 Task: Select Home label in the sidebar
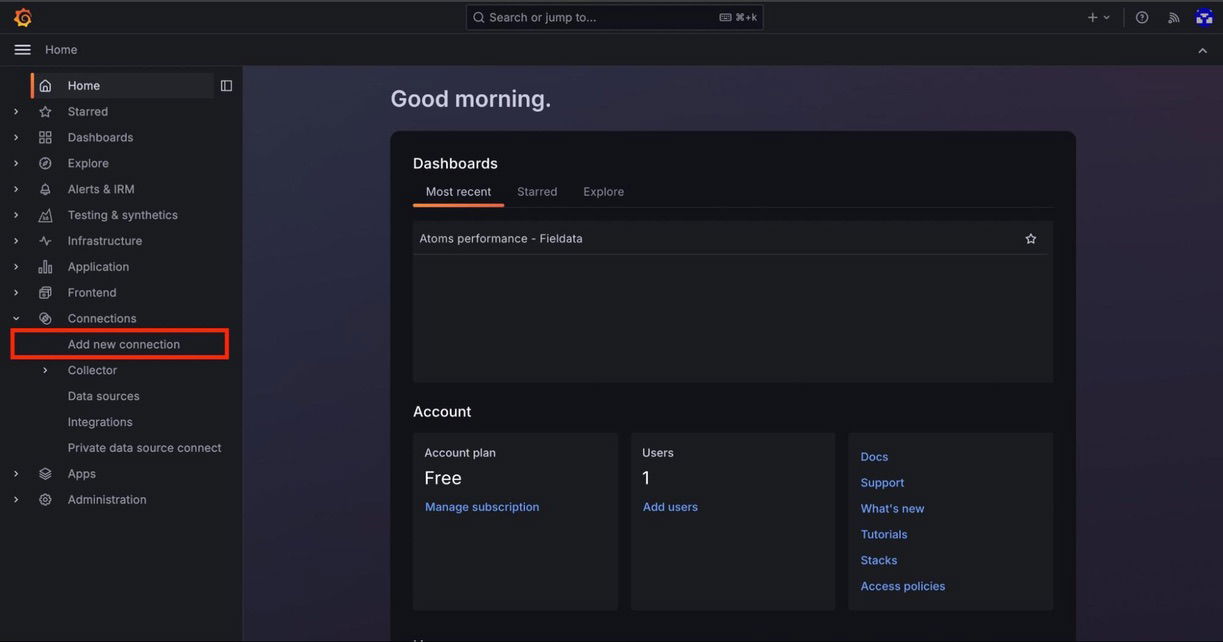tap(84, 86)
